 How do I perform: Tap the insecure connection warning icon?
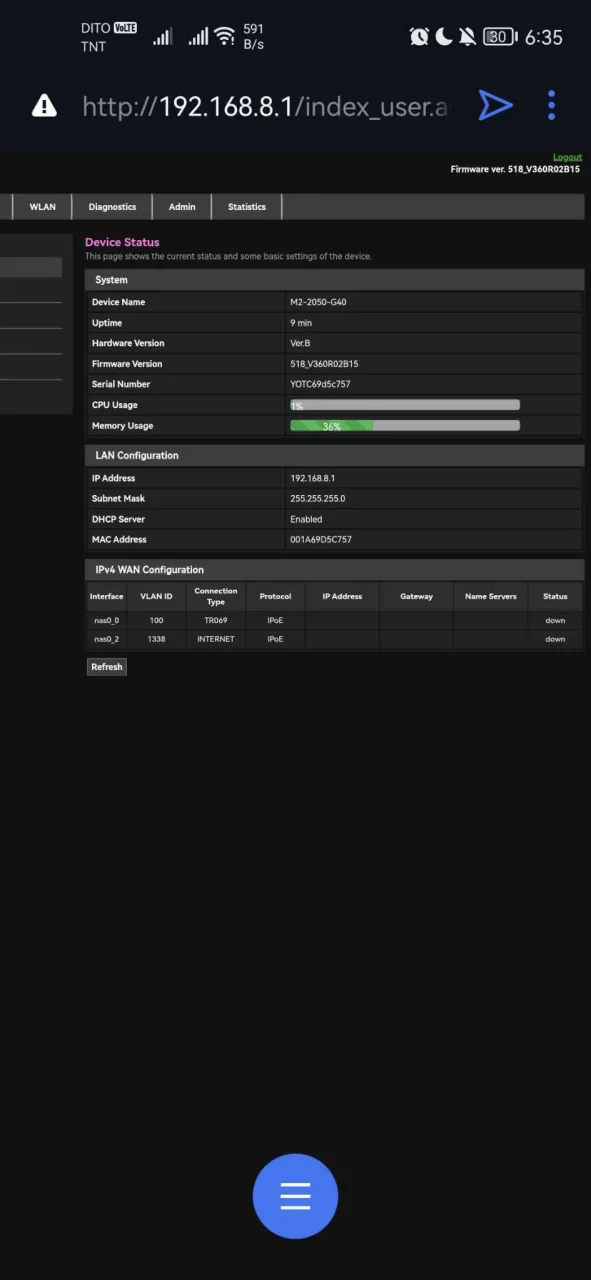point(44,105)
